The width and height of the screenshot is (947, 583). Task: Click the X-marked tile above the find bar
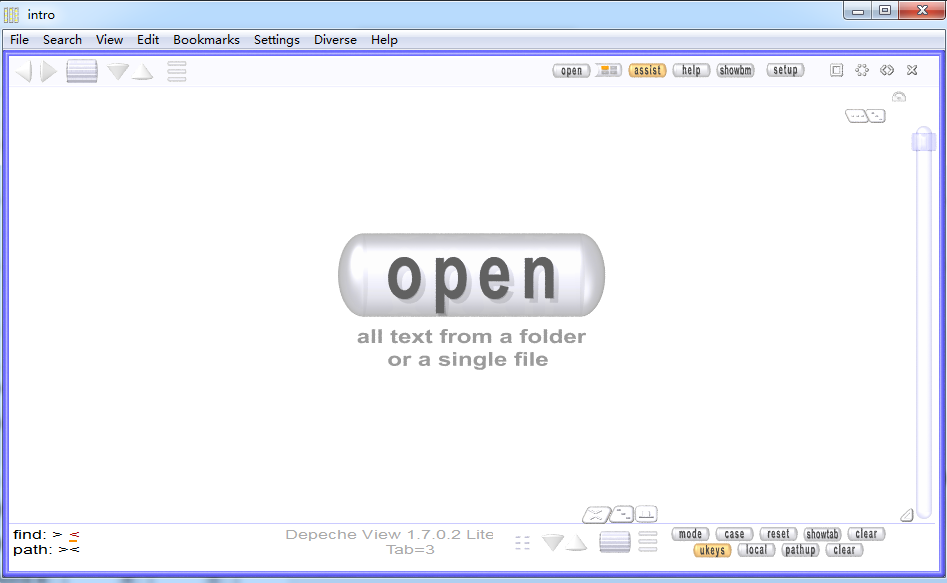click(x=596, y=515)
